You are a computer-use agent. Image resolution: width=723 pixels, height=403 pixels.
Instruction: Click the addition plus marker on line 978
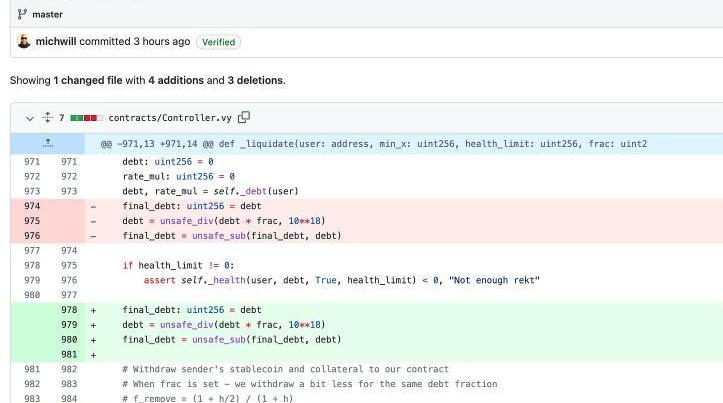point(94,310)
